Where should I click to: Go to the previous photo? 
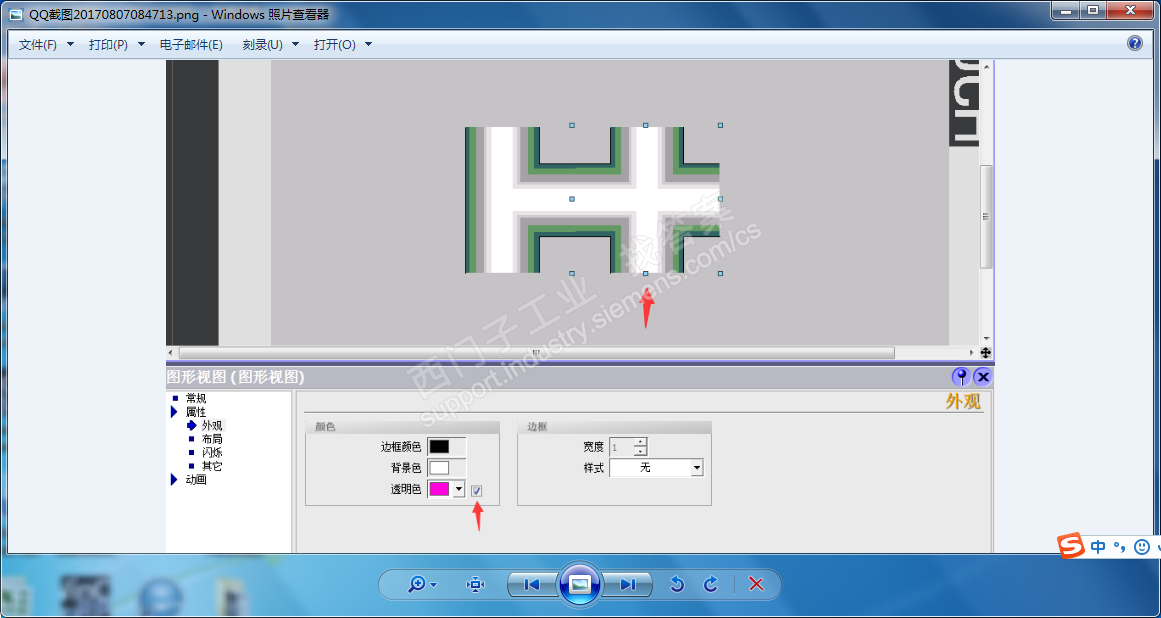tap(531, 585)
